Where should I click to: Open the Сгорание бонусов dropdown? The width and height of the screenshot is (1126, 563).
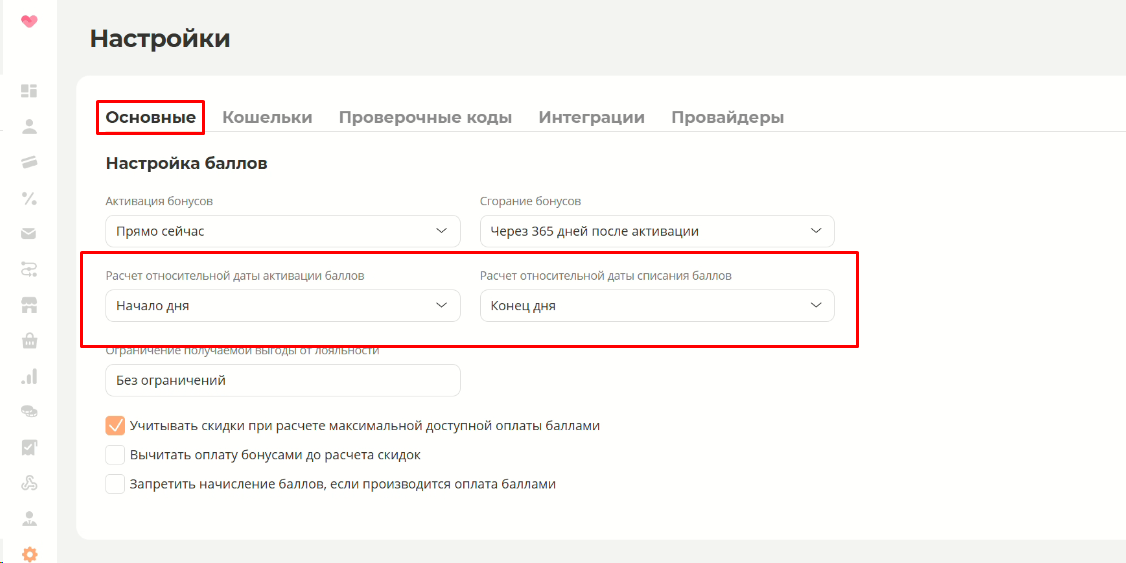657,231
